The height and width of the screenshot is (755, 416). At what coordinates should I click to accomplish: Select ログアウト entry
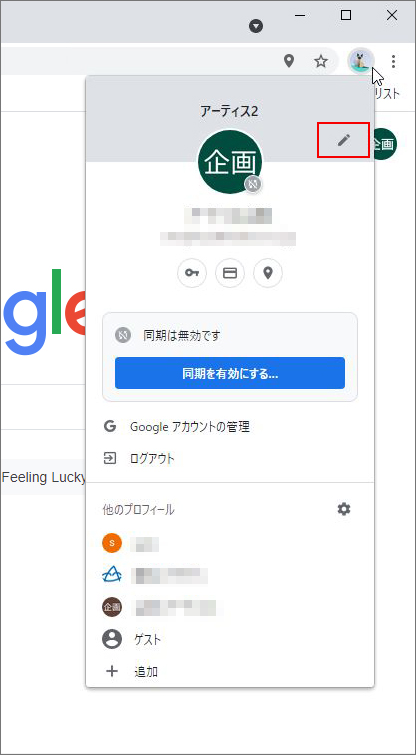pyautogui.click(x=230, y=458)
